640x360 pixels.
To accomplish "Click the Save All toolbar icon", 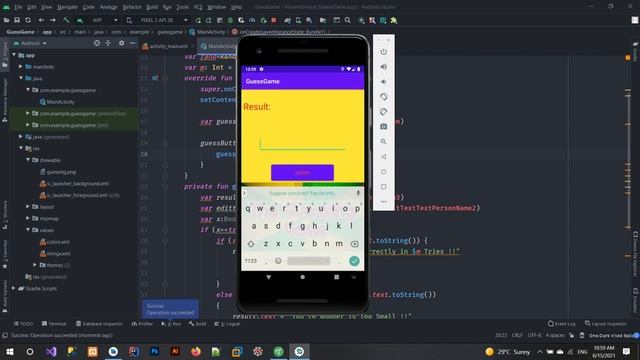I will [17, 20].
